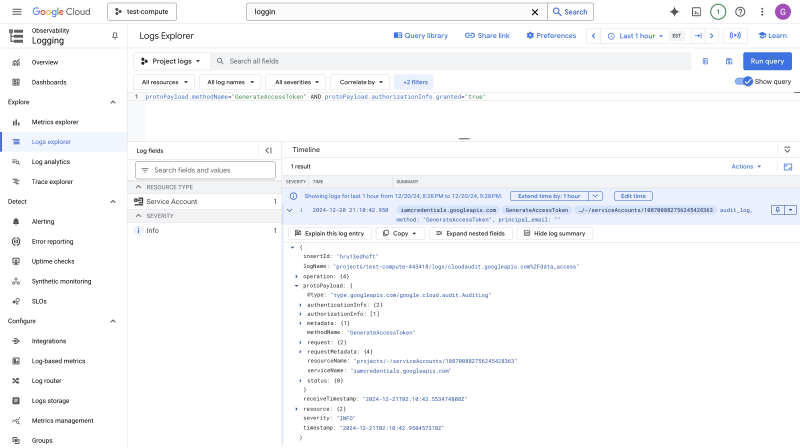Open the three-dot settings menu in header

click(x=762, y=12)
